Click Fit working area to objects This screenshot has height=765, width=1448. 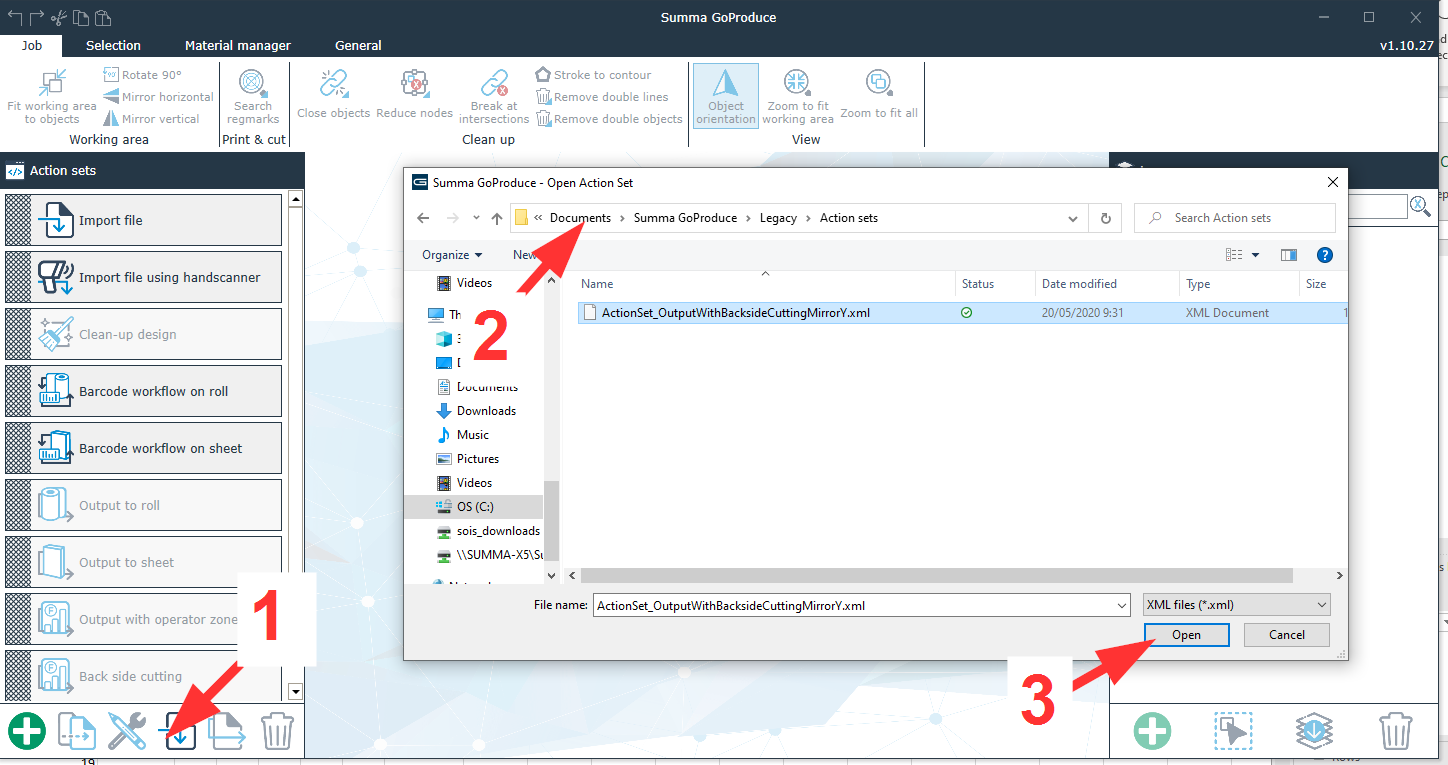click(52, 96)
